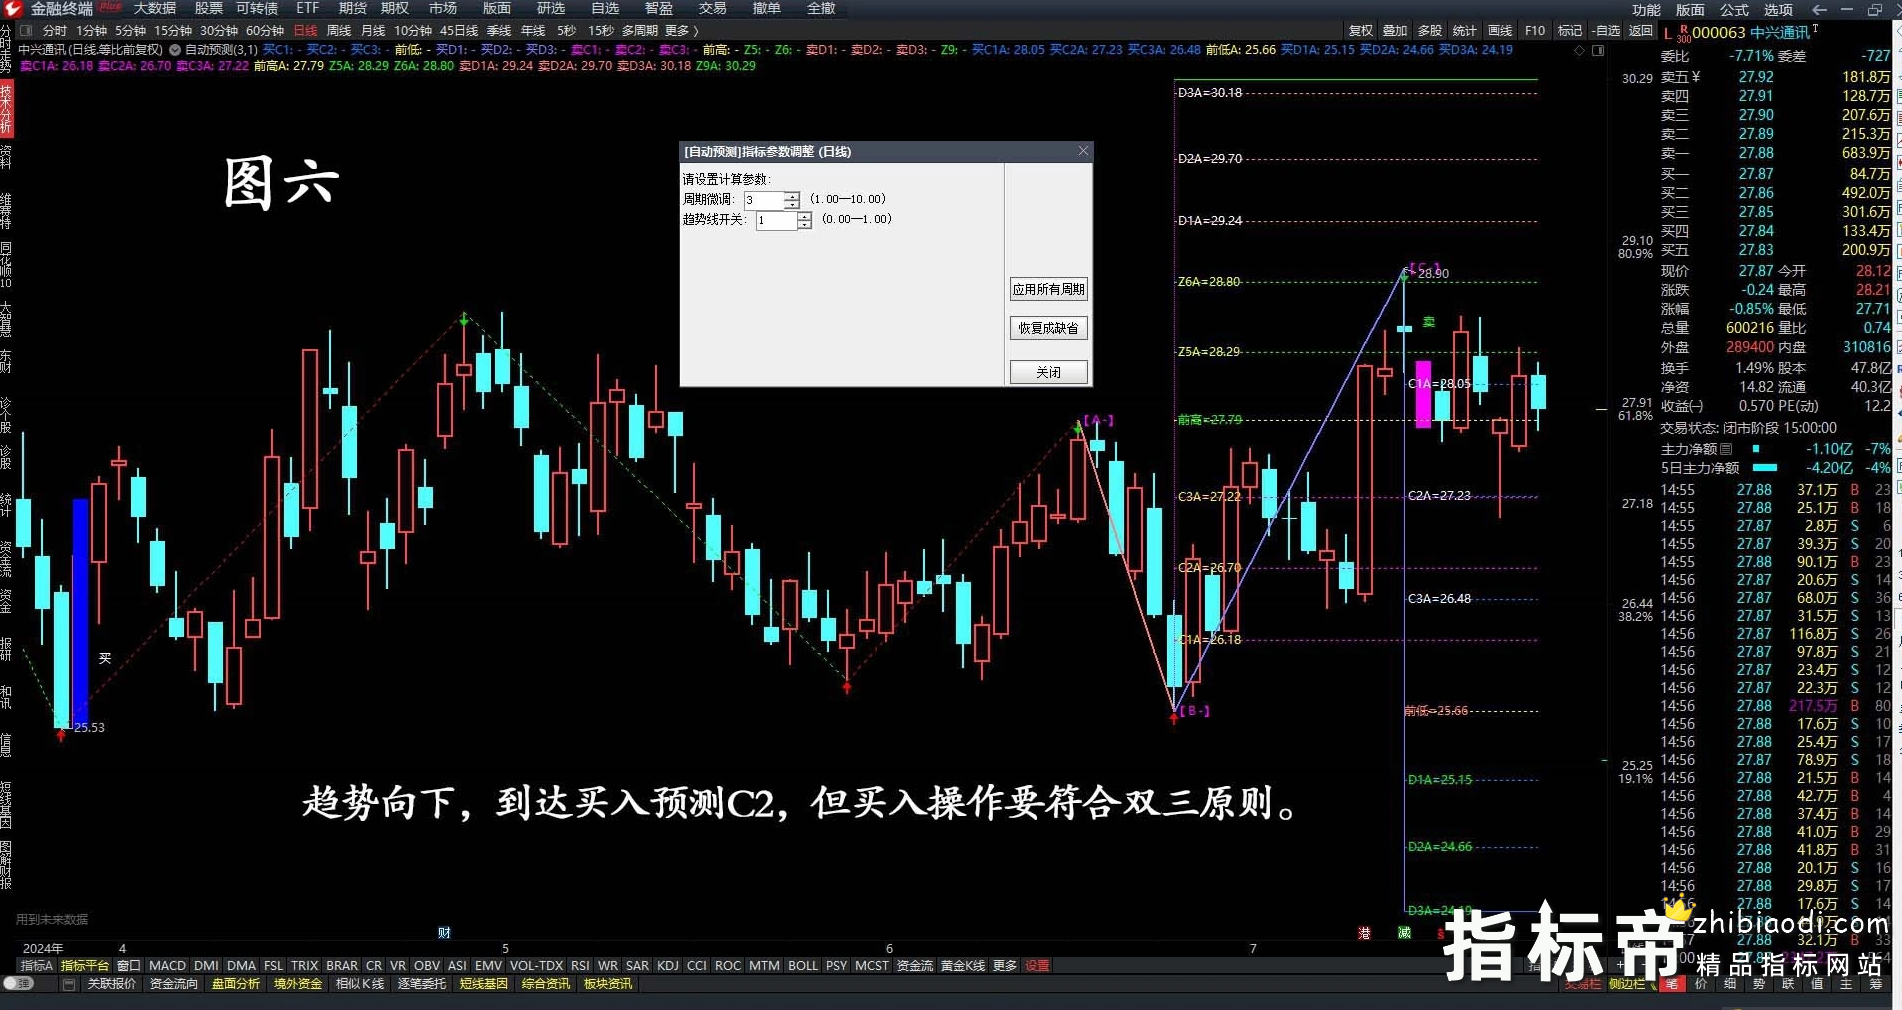Click the 窗口 indicator tab
This screenshot has width=1902, height=1010.
(129, 966)
